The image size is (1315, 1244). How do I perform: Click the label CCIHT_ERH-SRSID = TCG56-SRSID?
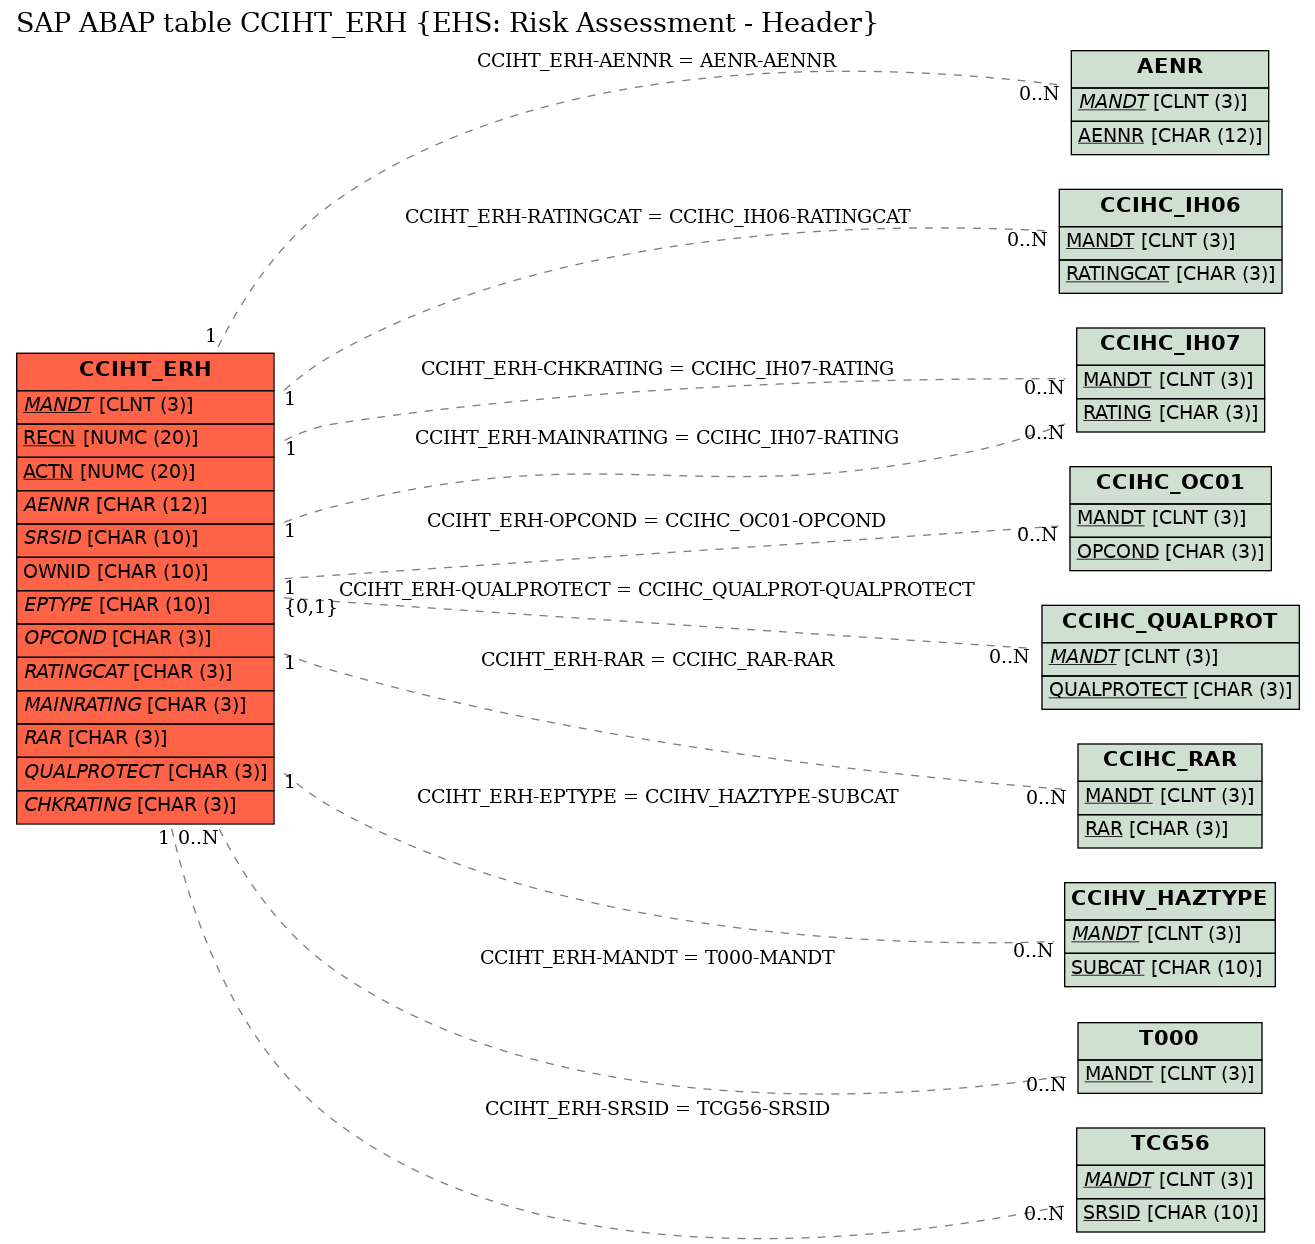[x=657, y=1109]
